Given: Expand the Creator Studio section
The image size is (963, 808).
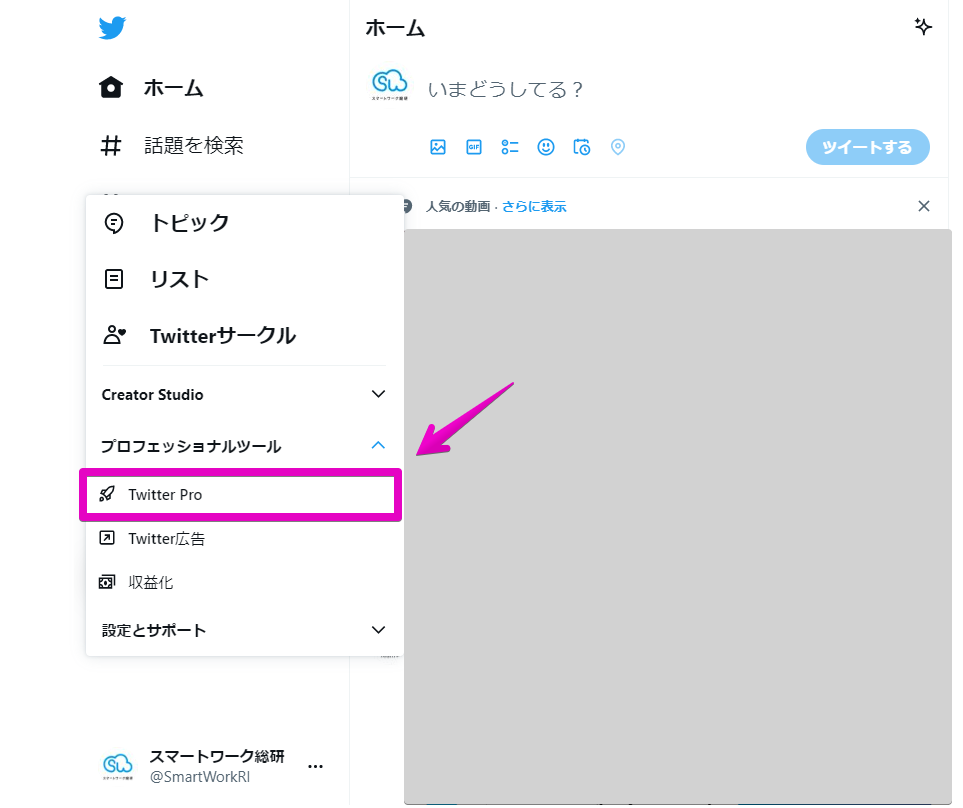Looking at the screenshot, I should [244, 394].
